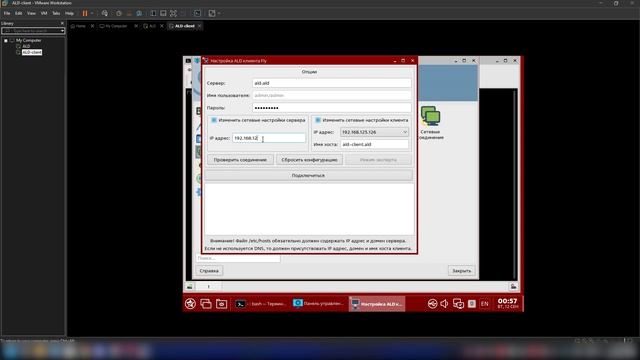The image size is (640, 360).
Task: Open the VMware console view icon
Action: 197,13
